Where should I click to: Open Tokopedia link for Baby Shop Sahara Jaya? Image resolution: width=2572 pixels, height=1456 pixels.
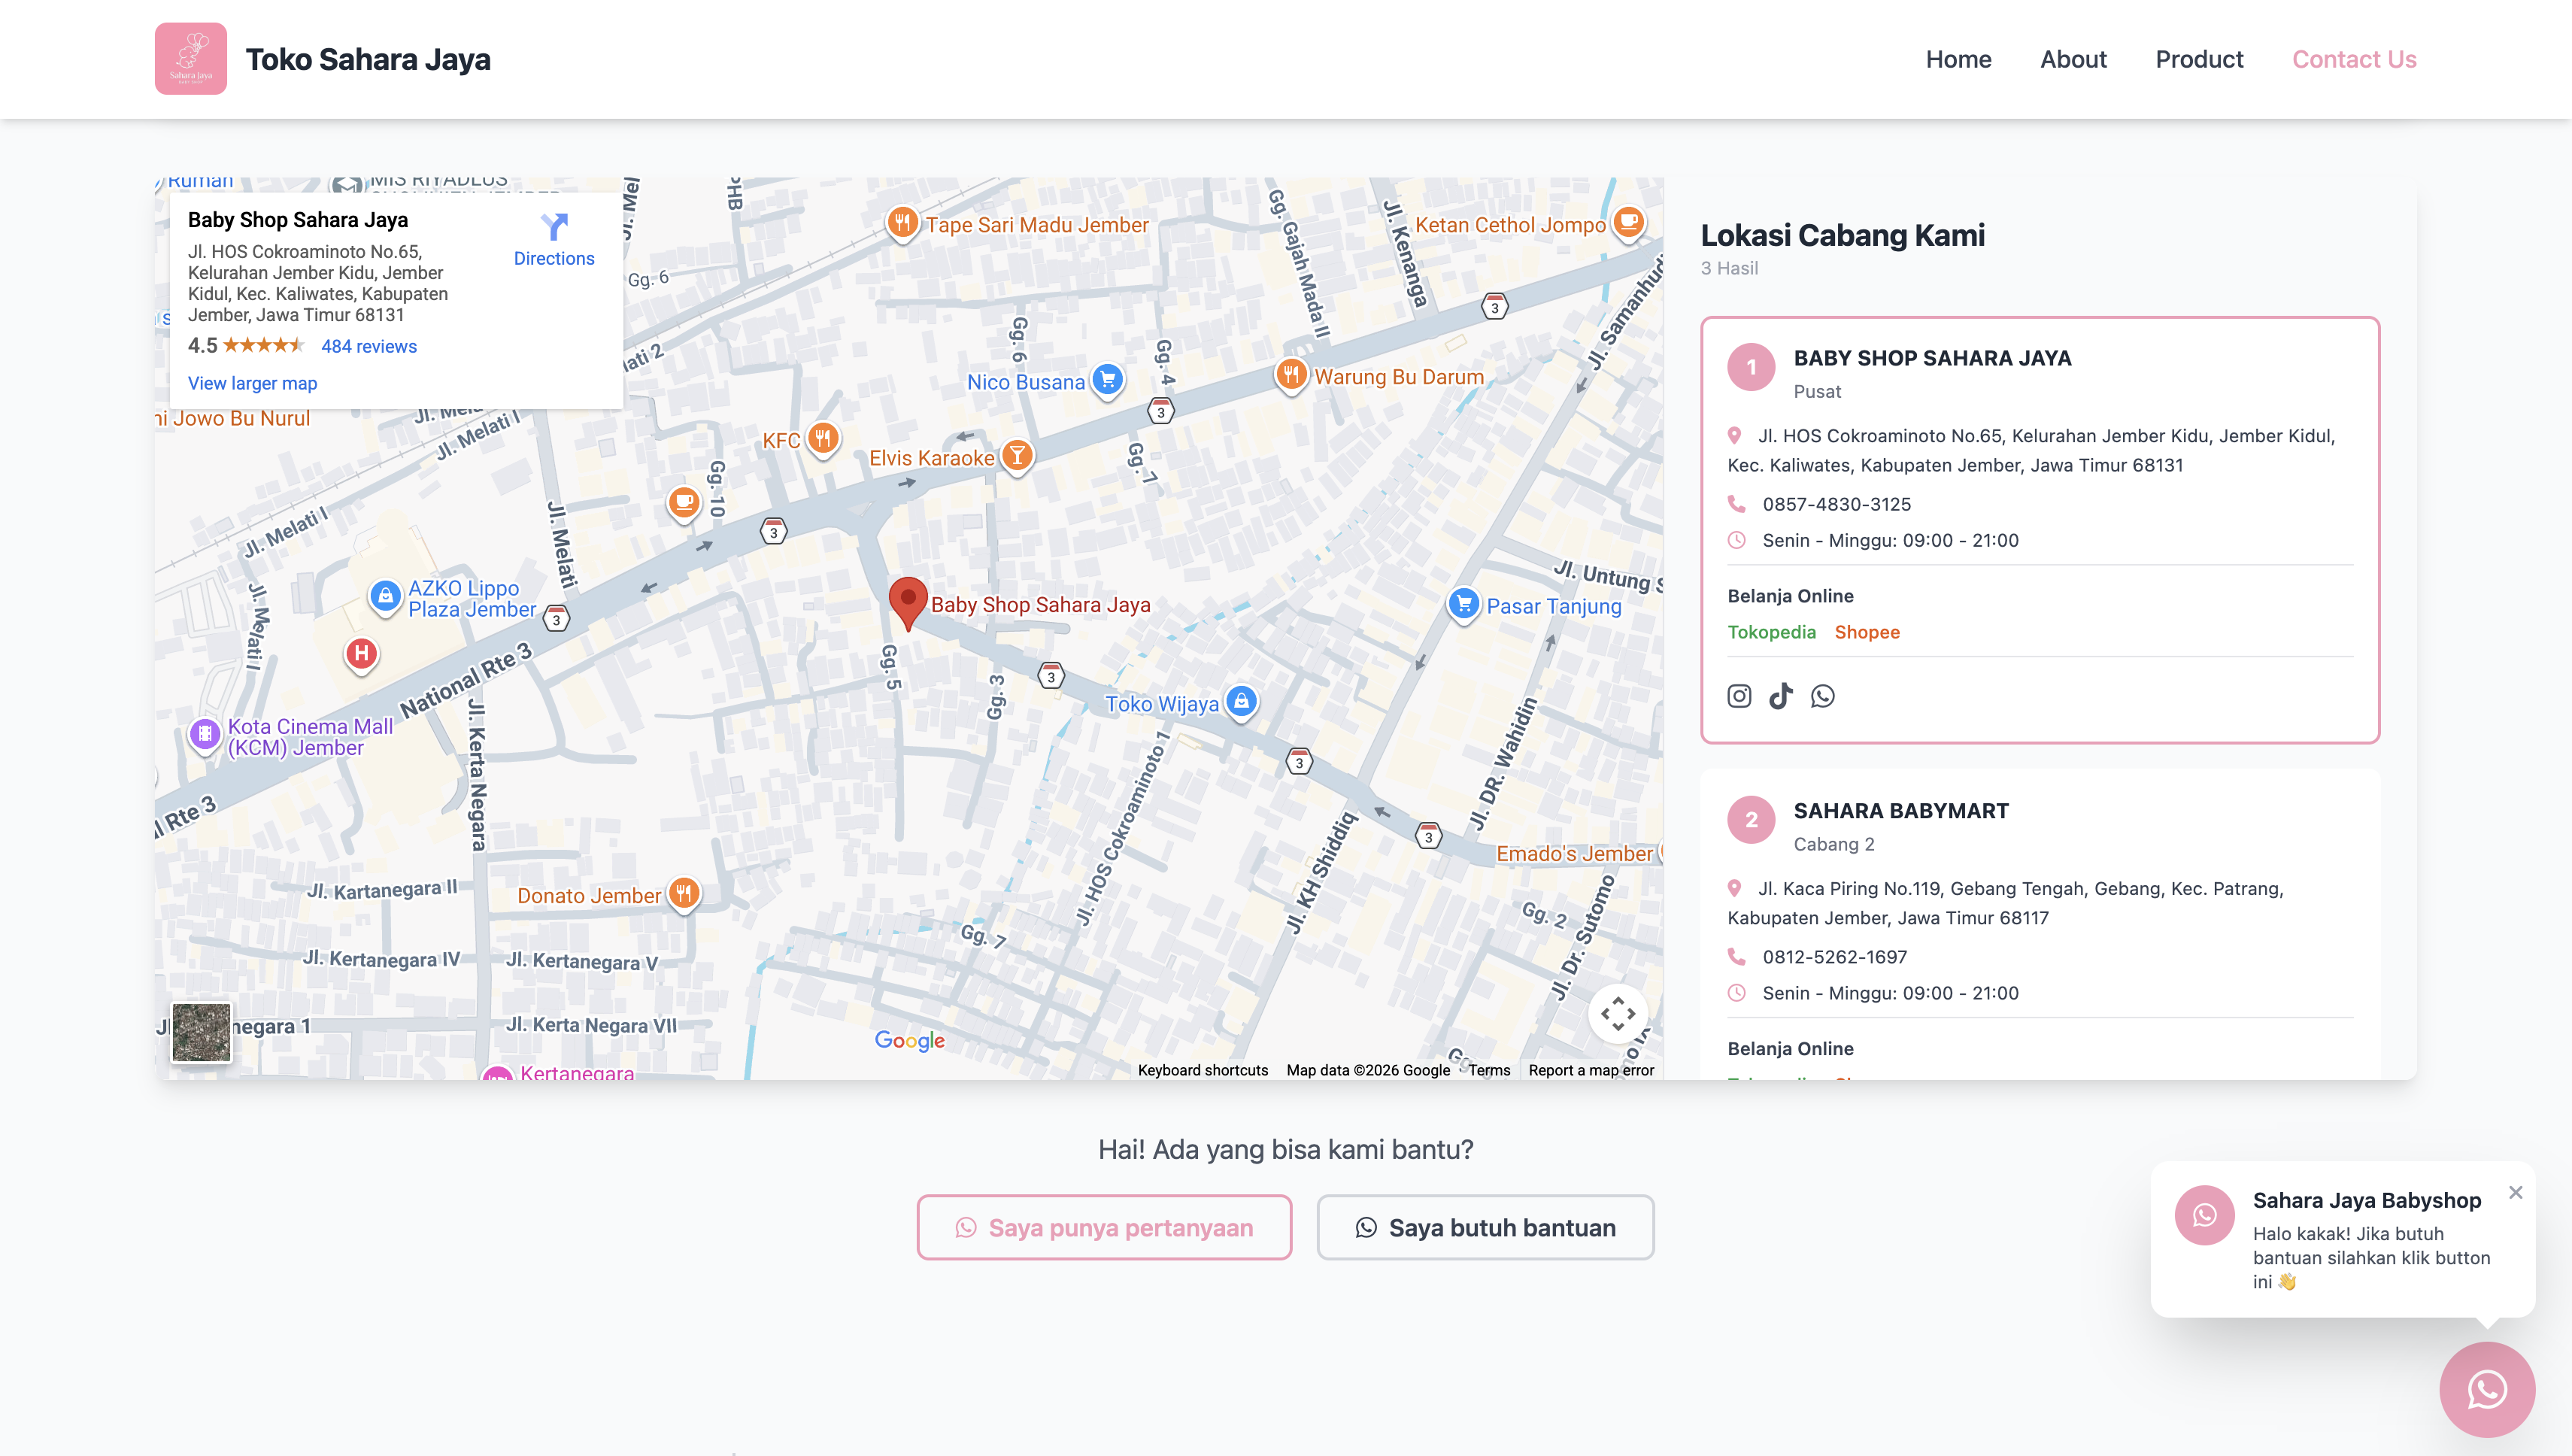(1771, 632)
